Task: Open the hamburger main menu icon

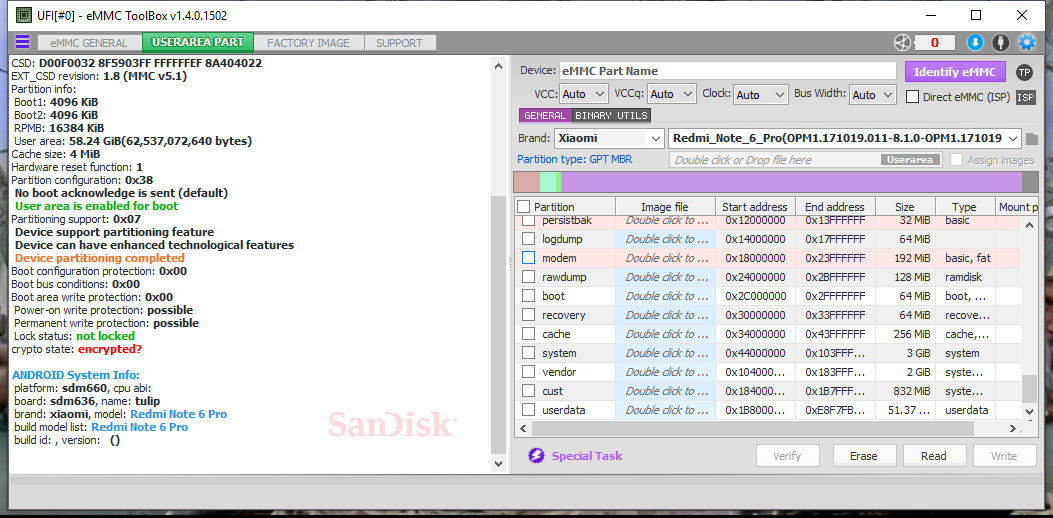Action: pos(22,42)
